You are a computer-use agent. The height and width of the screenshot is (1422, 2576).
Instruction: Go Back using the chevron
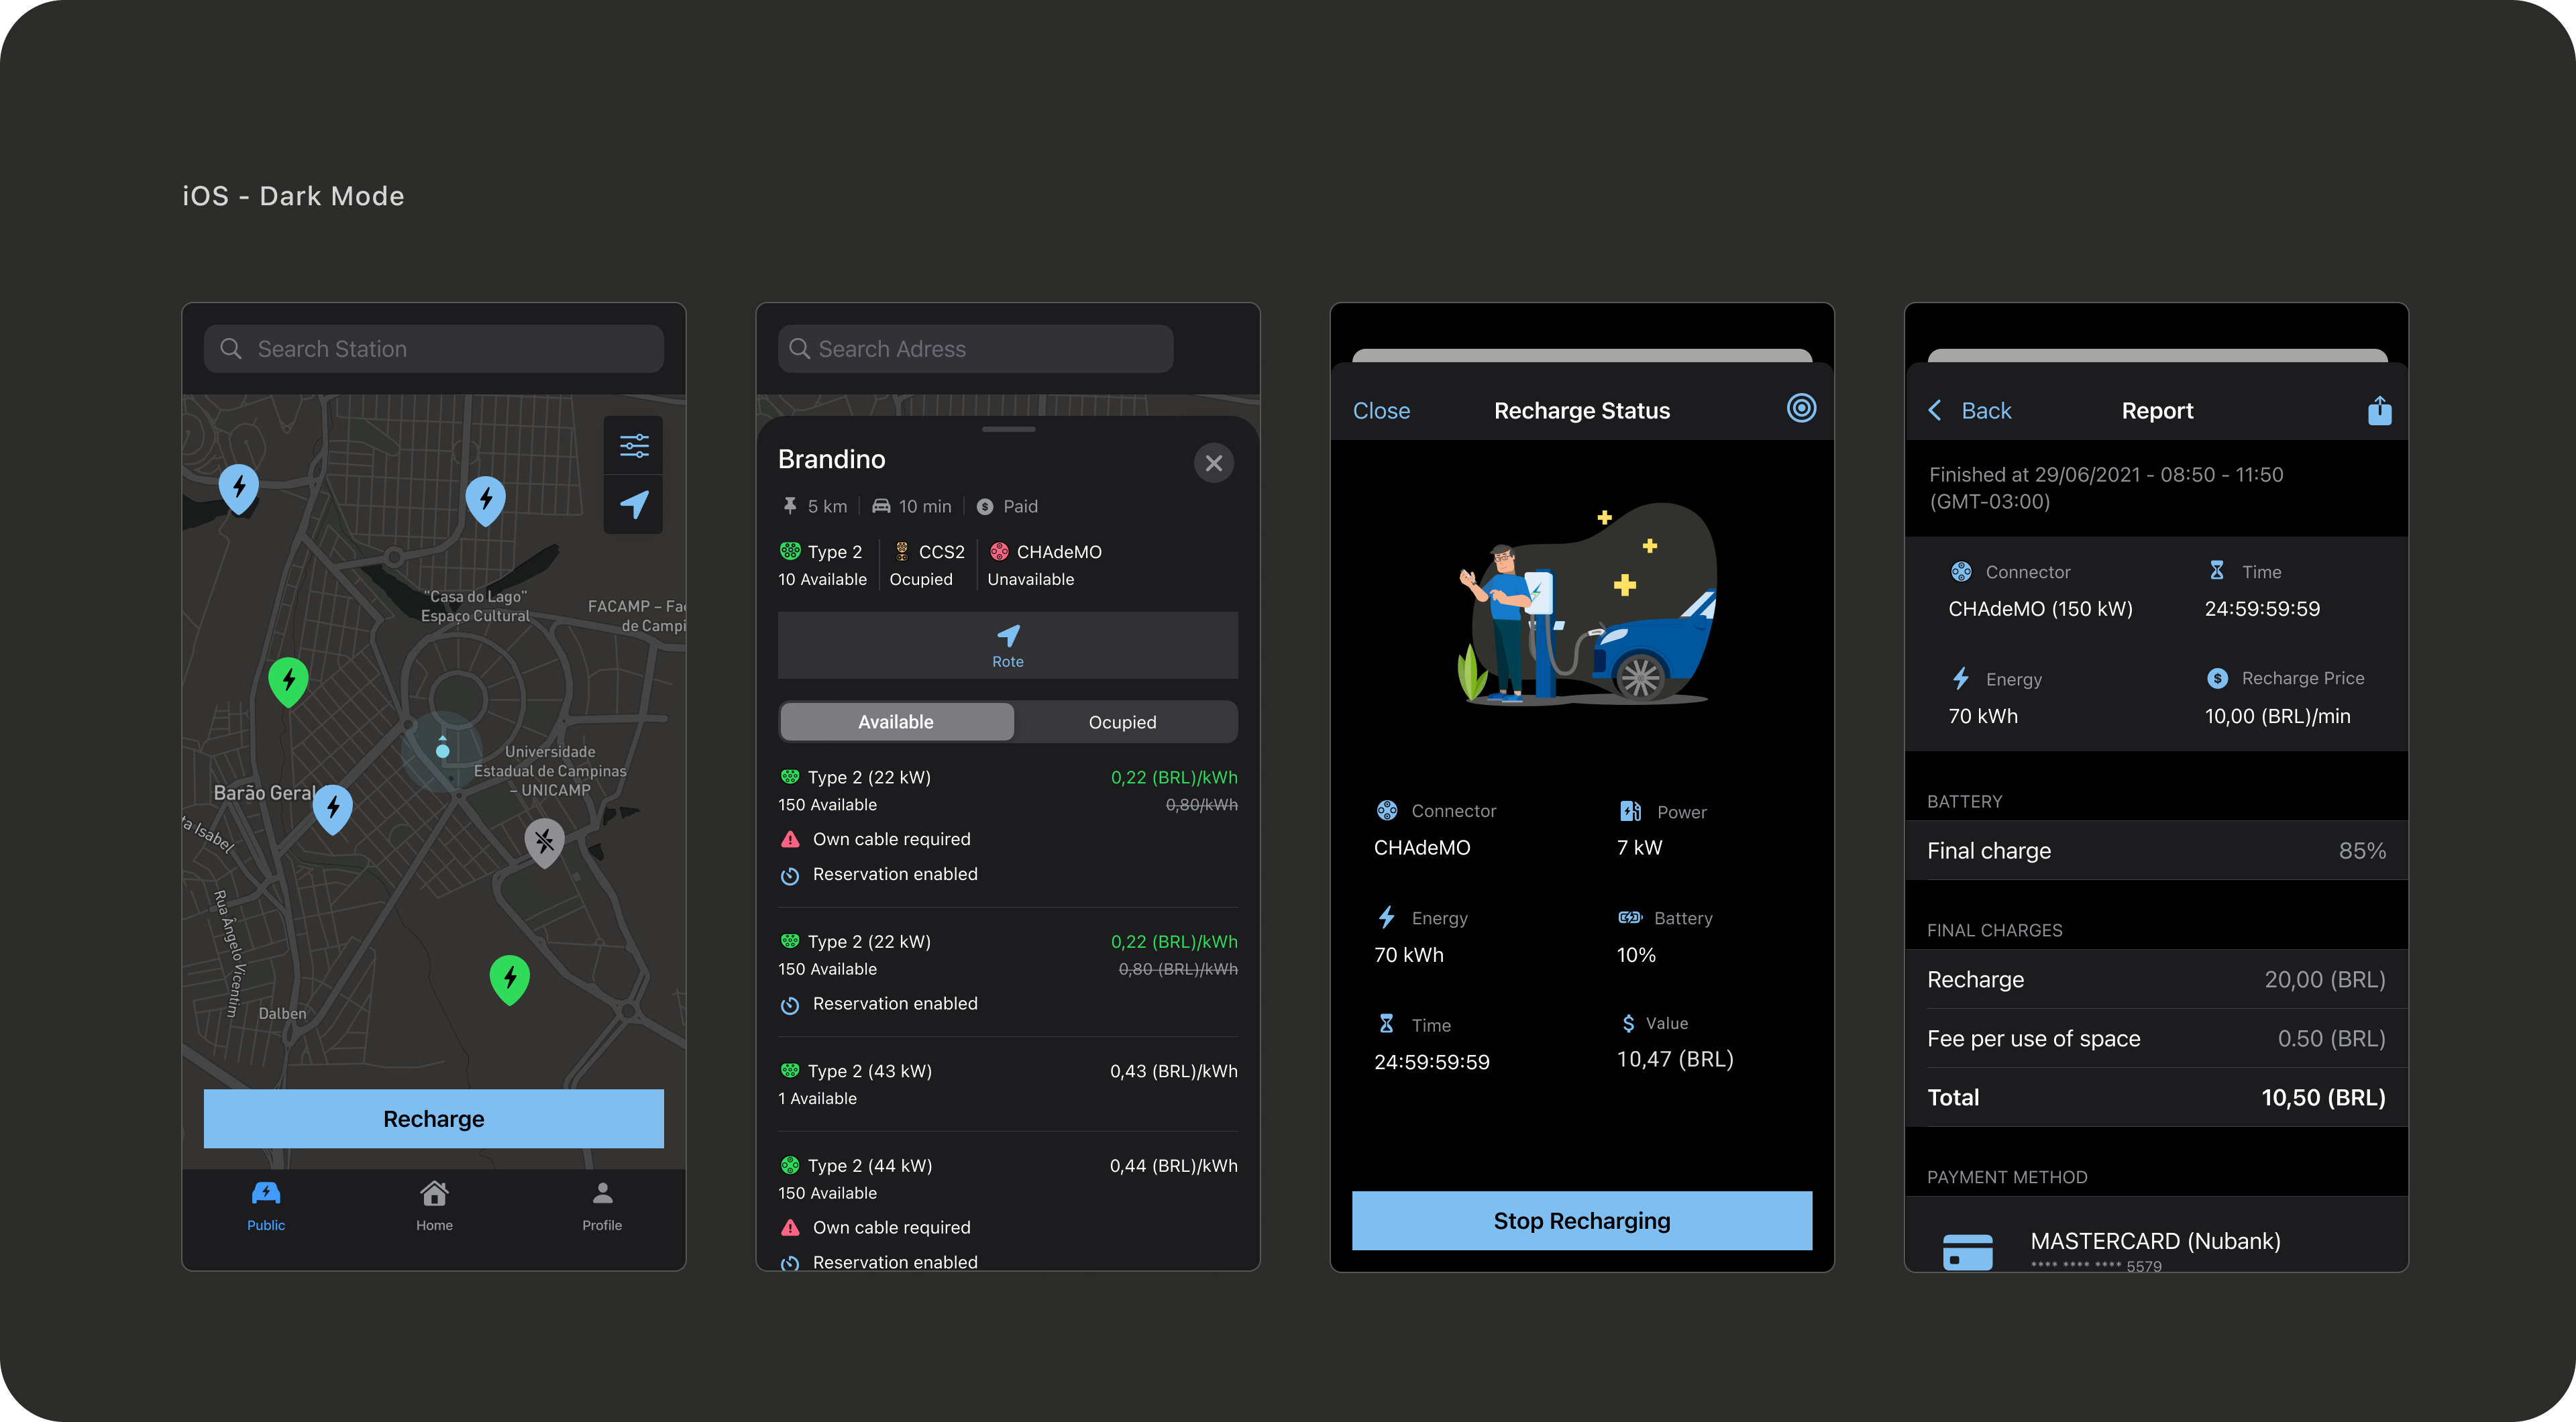click(x=1935, y=410)
